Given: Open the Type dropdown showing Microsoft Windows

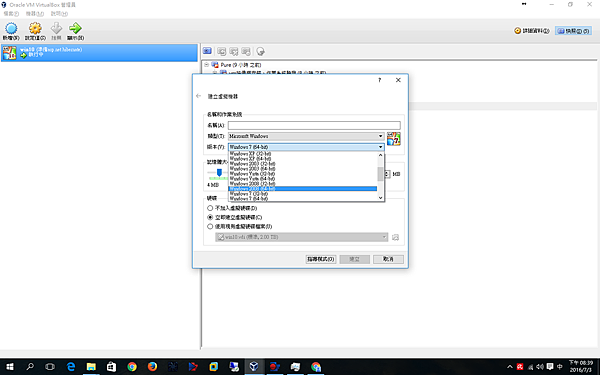Looking at the screenshot, I should tap(306, 136).
